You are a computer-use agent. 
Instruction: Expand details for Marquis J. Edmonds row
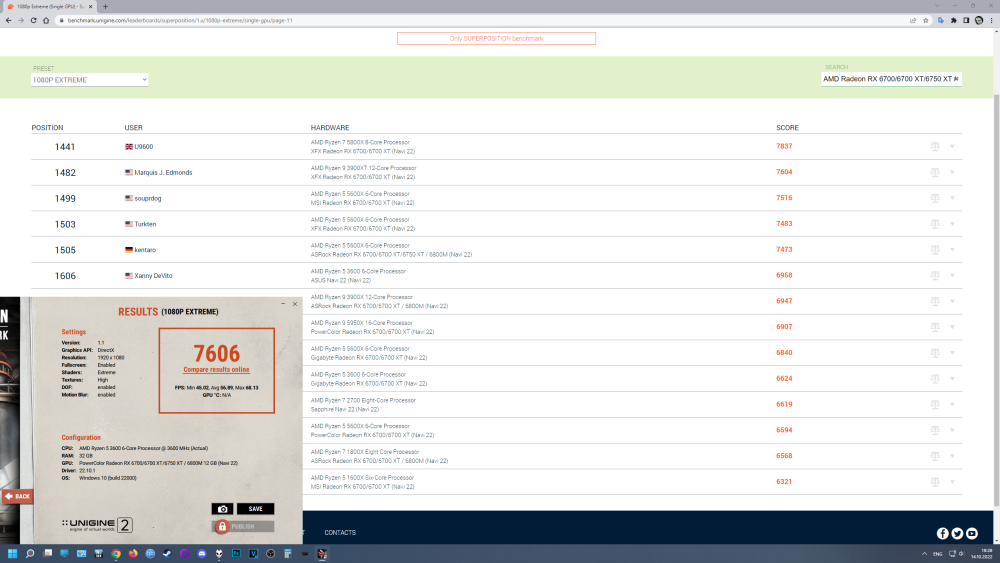(x=952, y=172)
